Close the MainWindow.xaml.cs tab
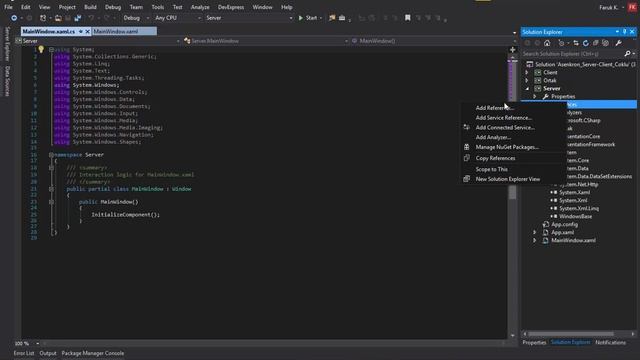 click(x=87, y=31)
